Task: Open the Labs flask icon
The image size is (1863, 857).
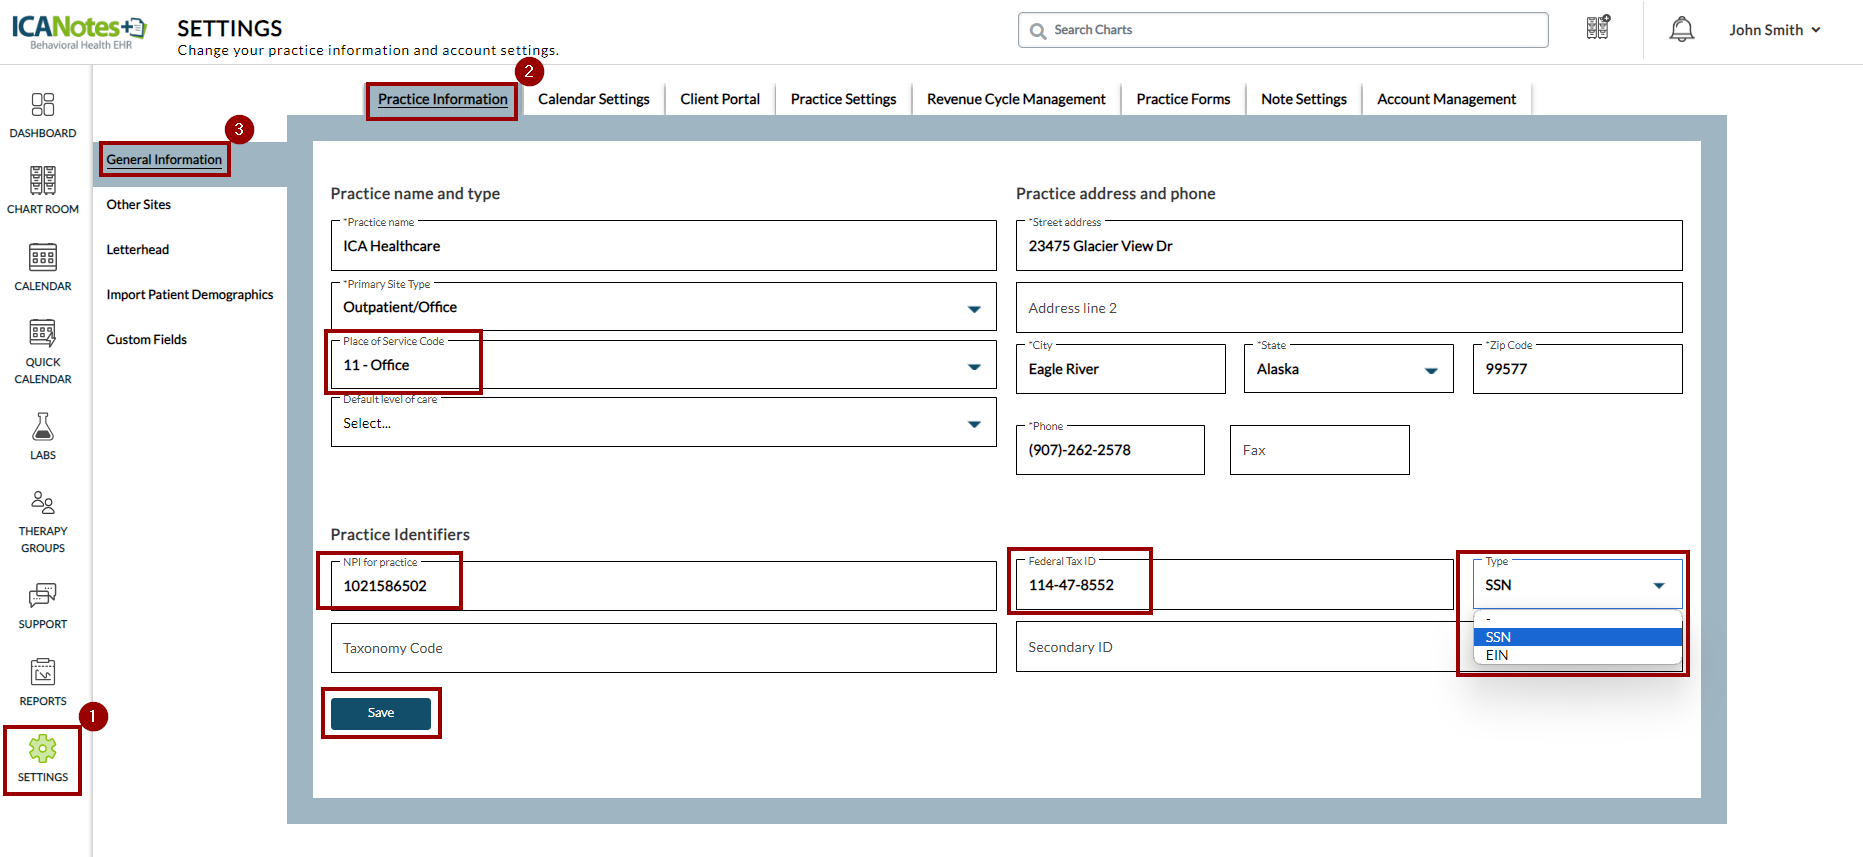Action: (42, 428)
